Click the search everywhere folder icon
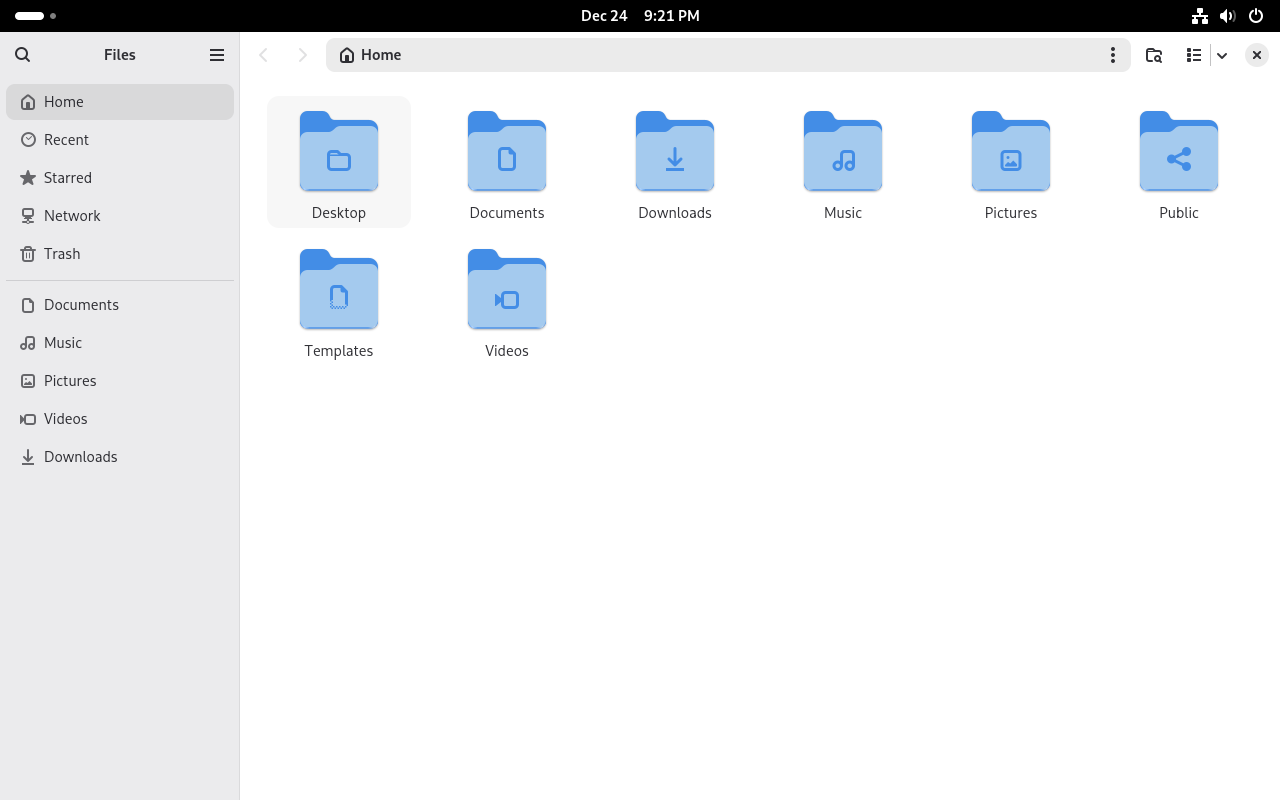The height and width of the screenshot is (800, 1280). point(1154,55)
